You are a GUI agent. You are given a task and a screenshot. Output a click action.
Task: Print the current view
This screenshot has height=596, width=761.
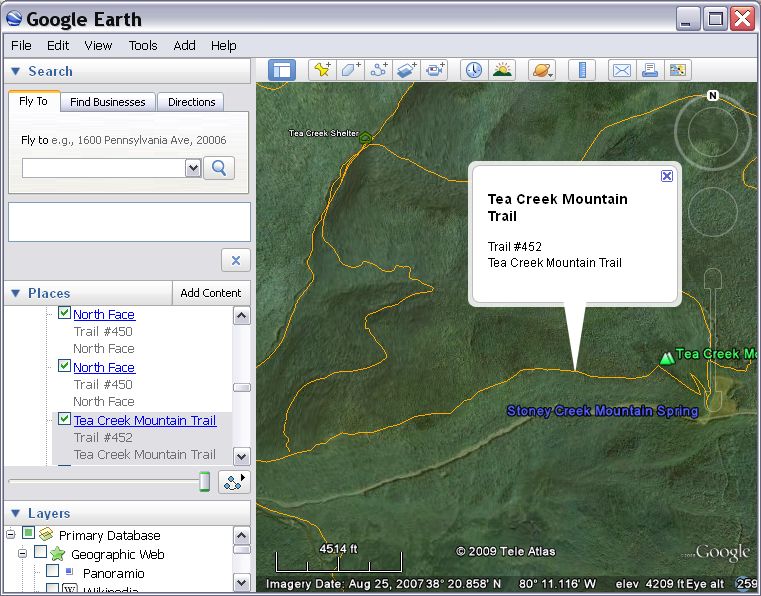pos(650,70)
